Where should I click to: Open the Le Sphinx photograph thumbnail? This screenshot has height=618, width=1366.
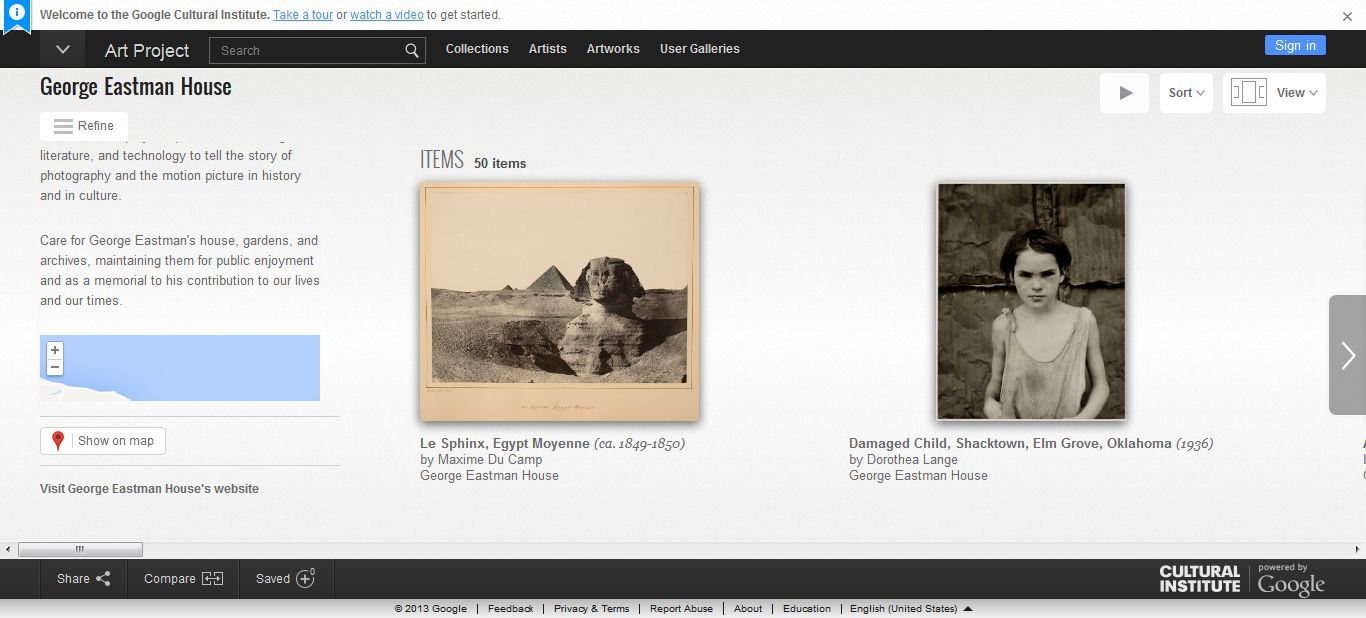point(560,301)
